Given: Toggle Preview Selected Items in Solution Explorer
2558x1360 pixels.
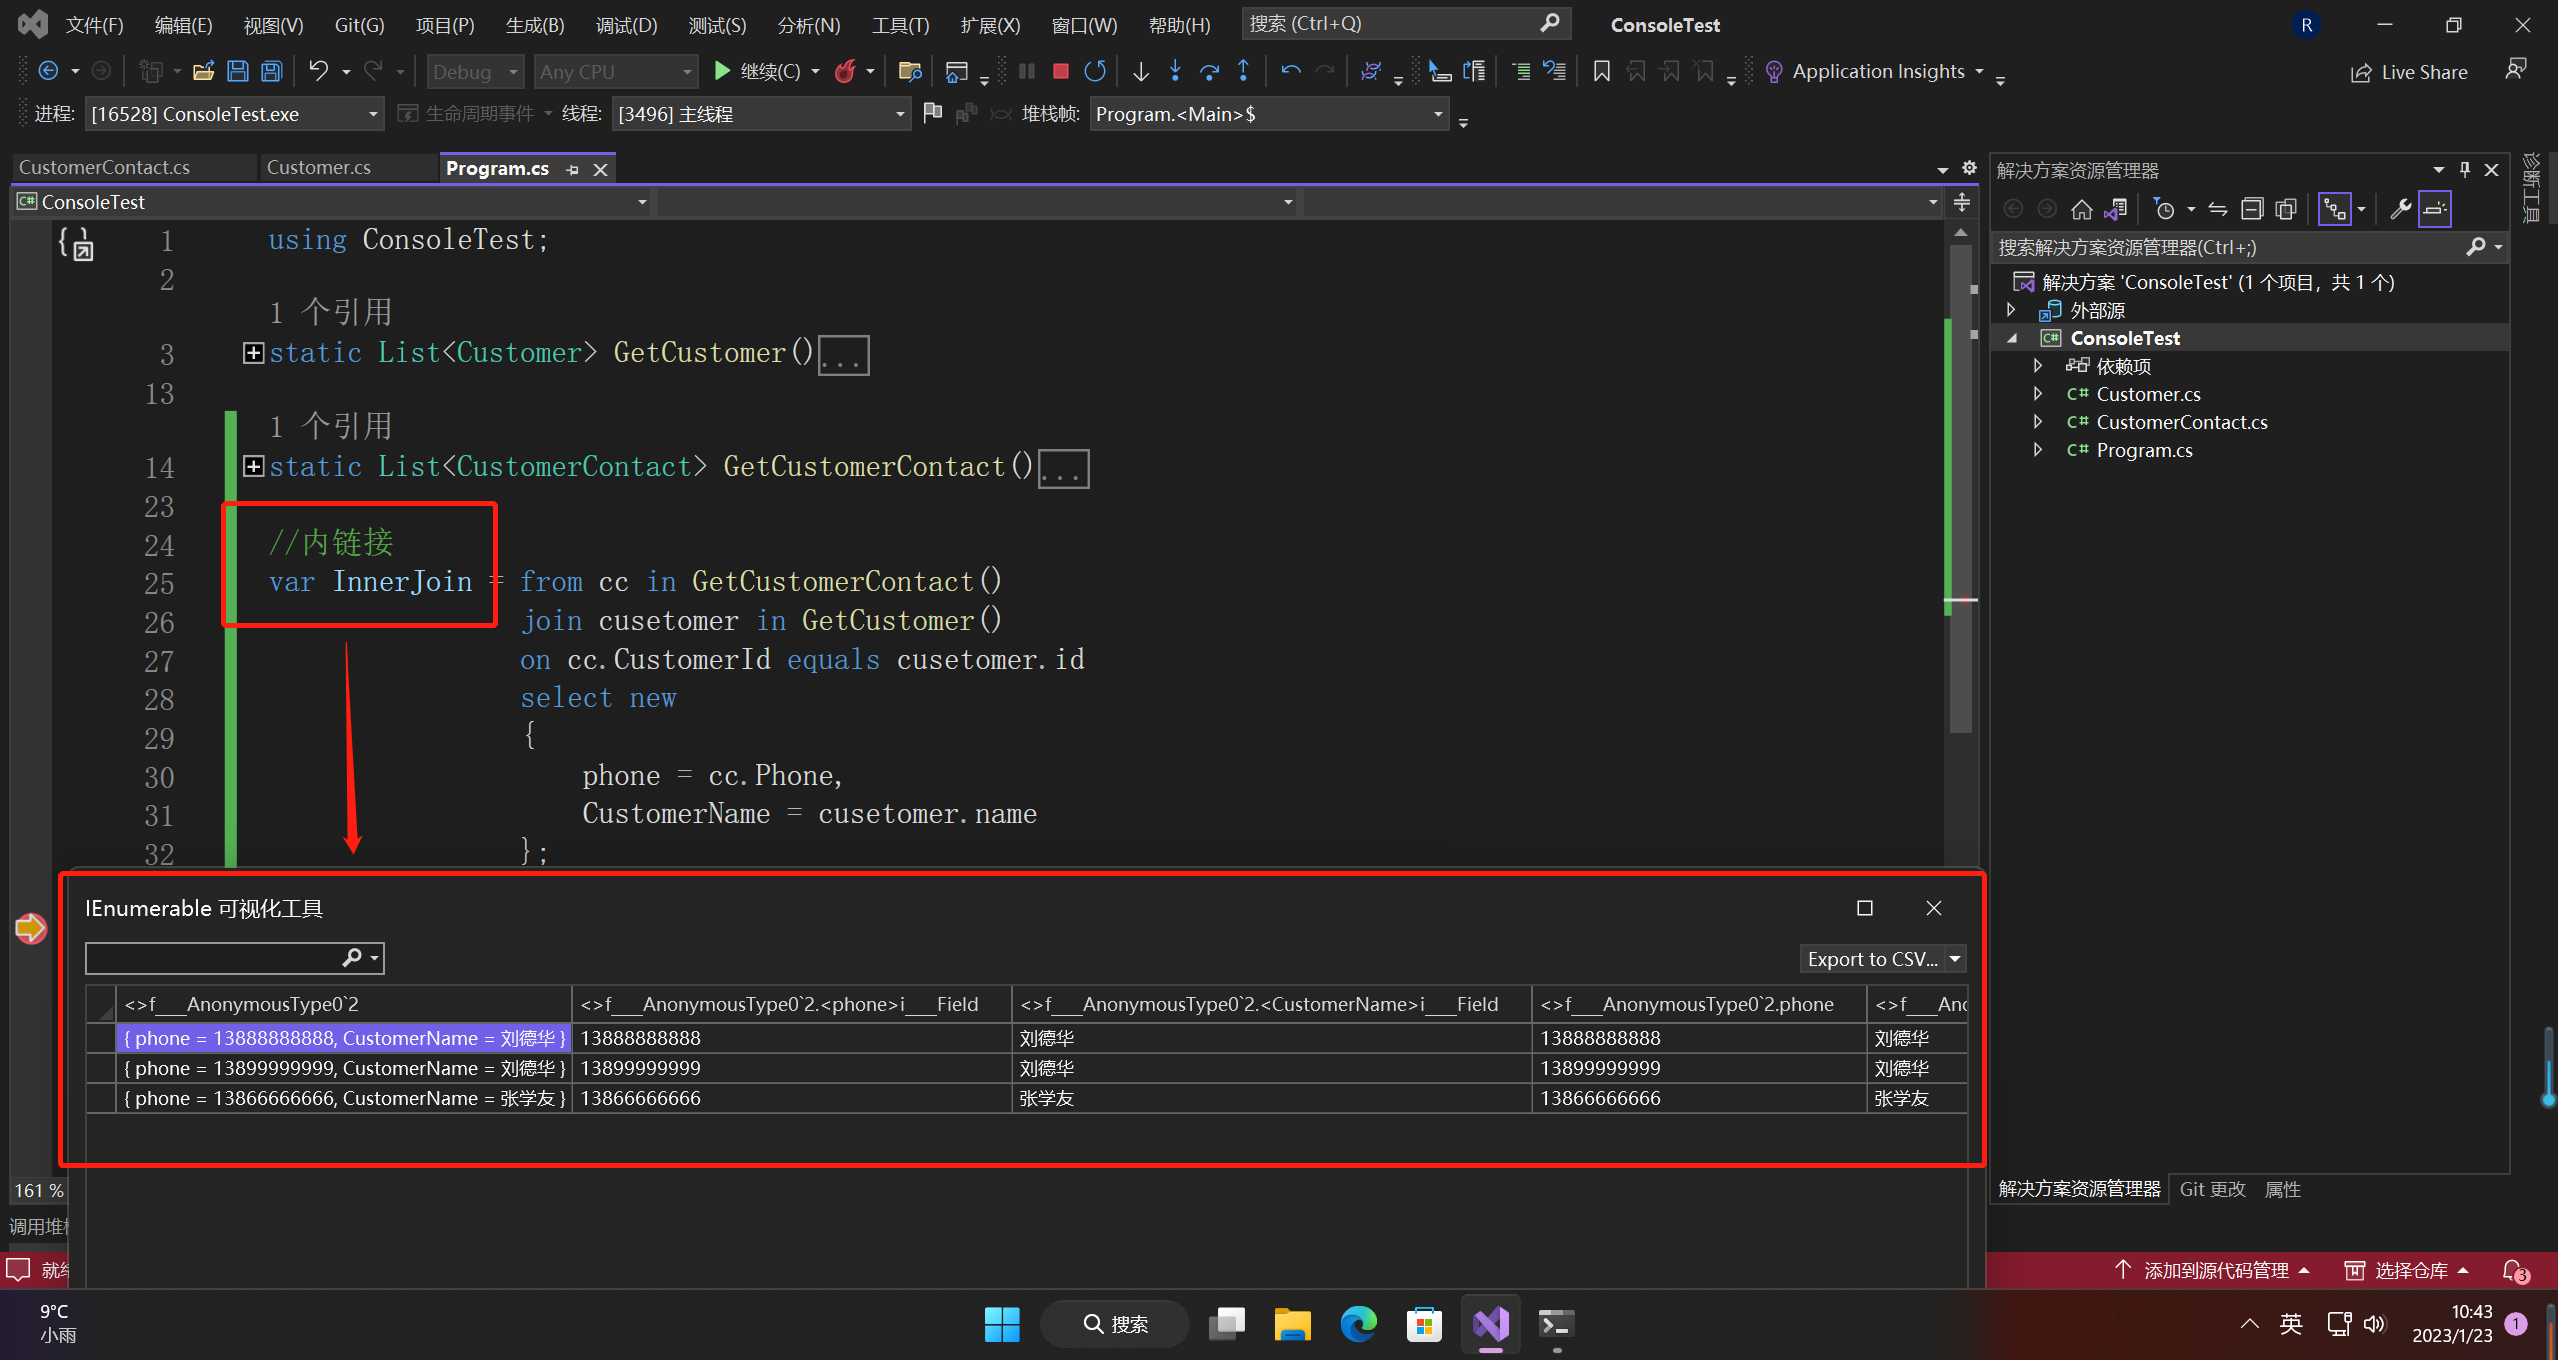Looking at the screenshot, I should pyautogui.click(x=2435, y=209).
